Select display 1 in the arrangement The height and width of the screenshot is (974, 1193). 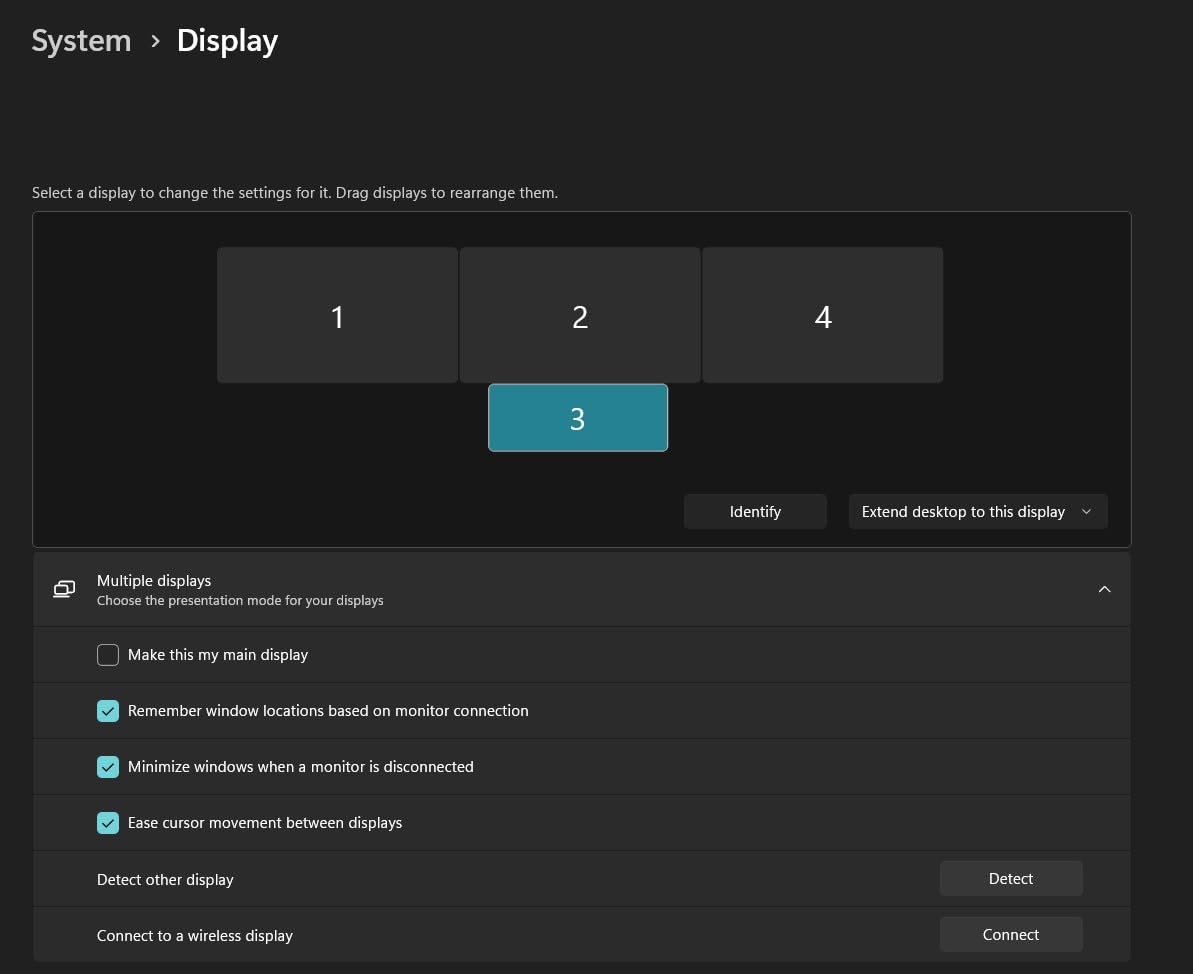[x=337, y=316]
